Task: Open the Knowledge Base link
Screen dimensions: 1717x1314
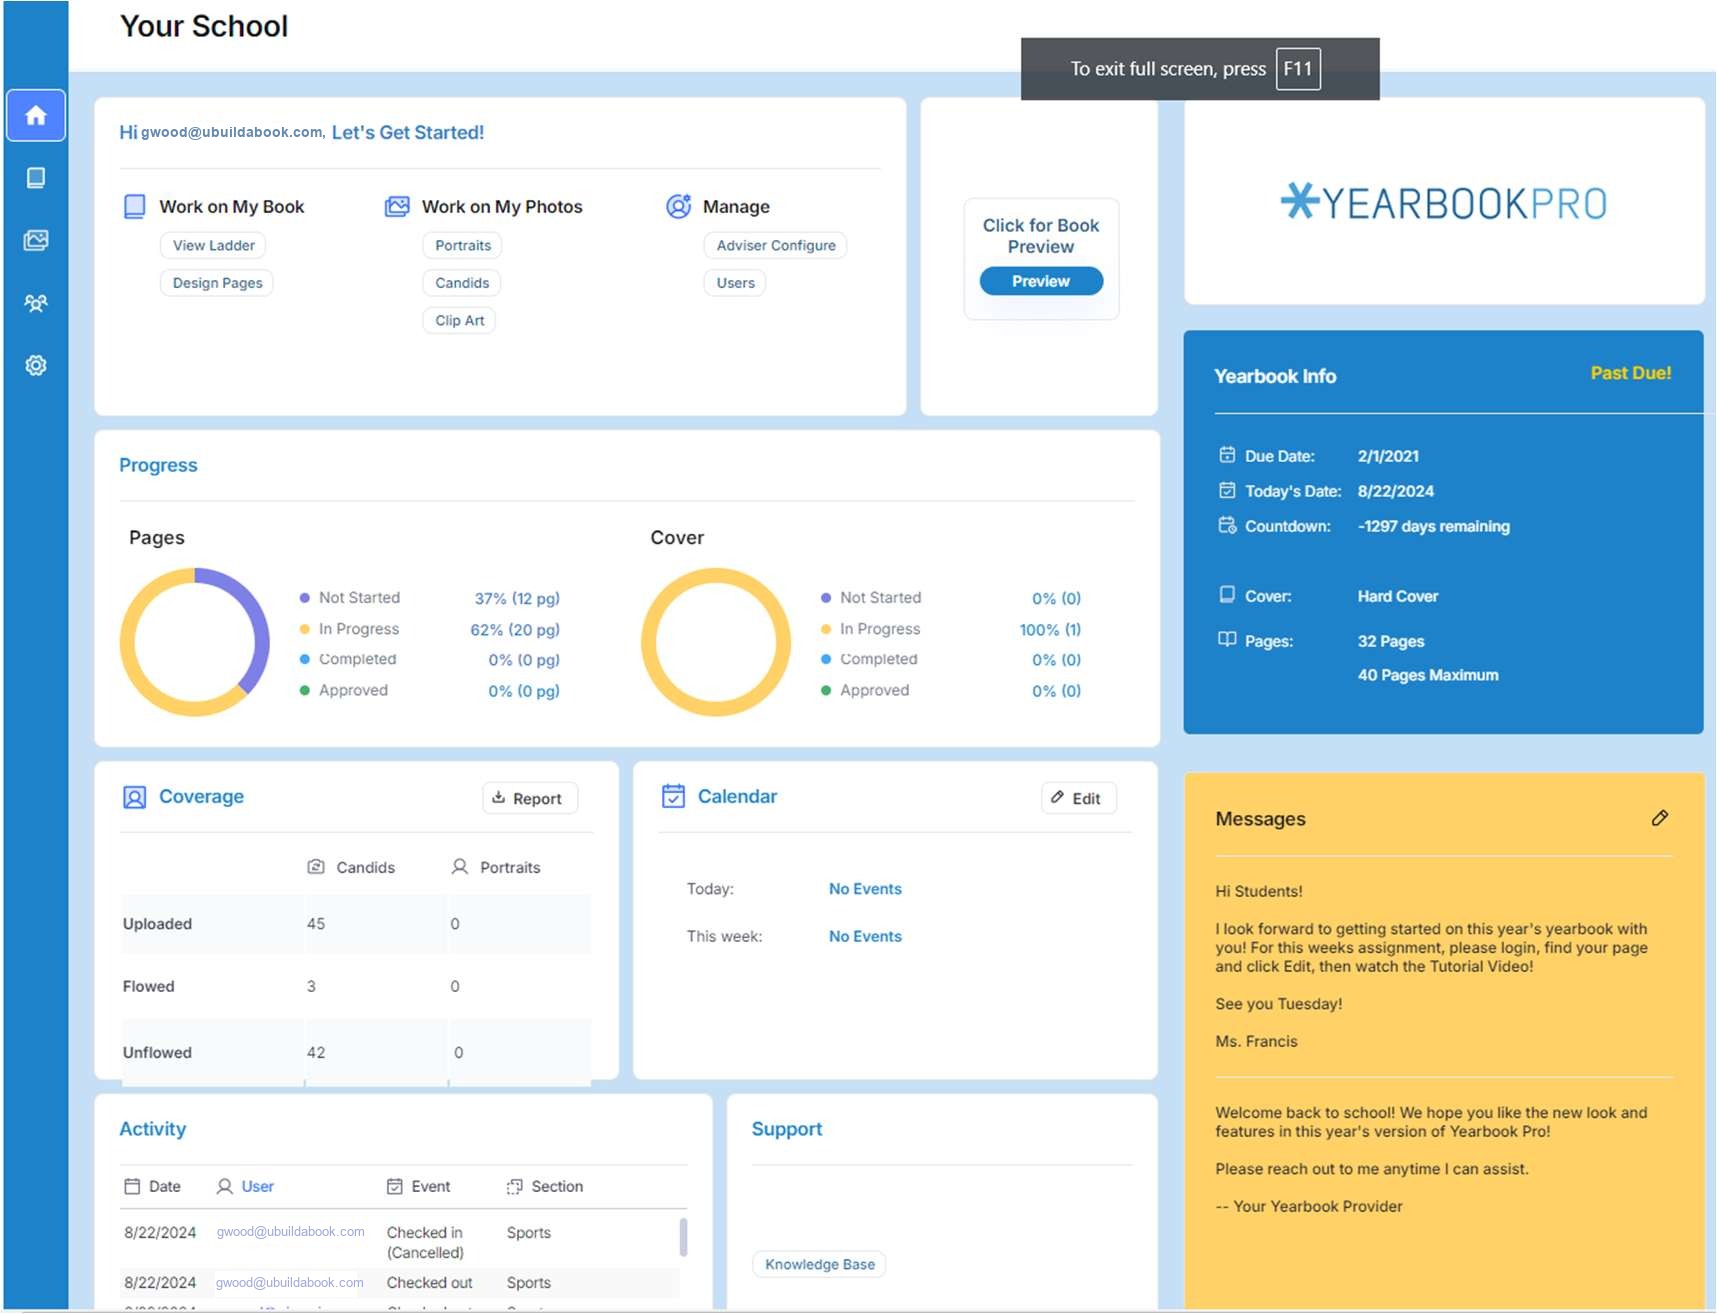Action: [x=819, y=1264]
